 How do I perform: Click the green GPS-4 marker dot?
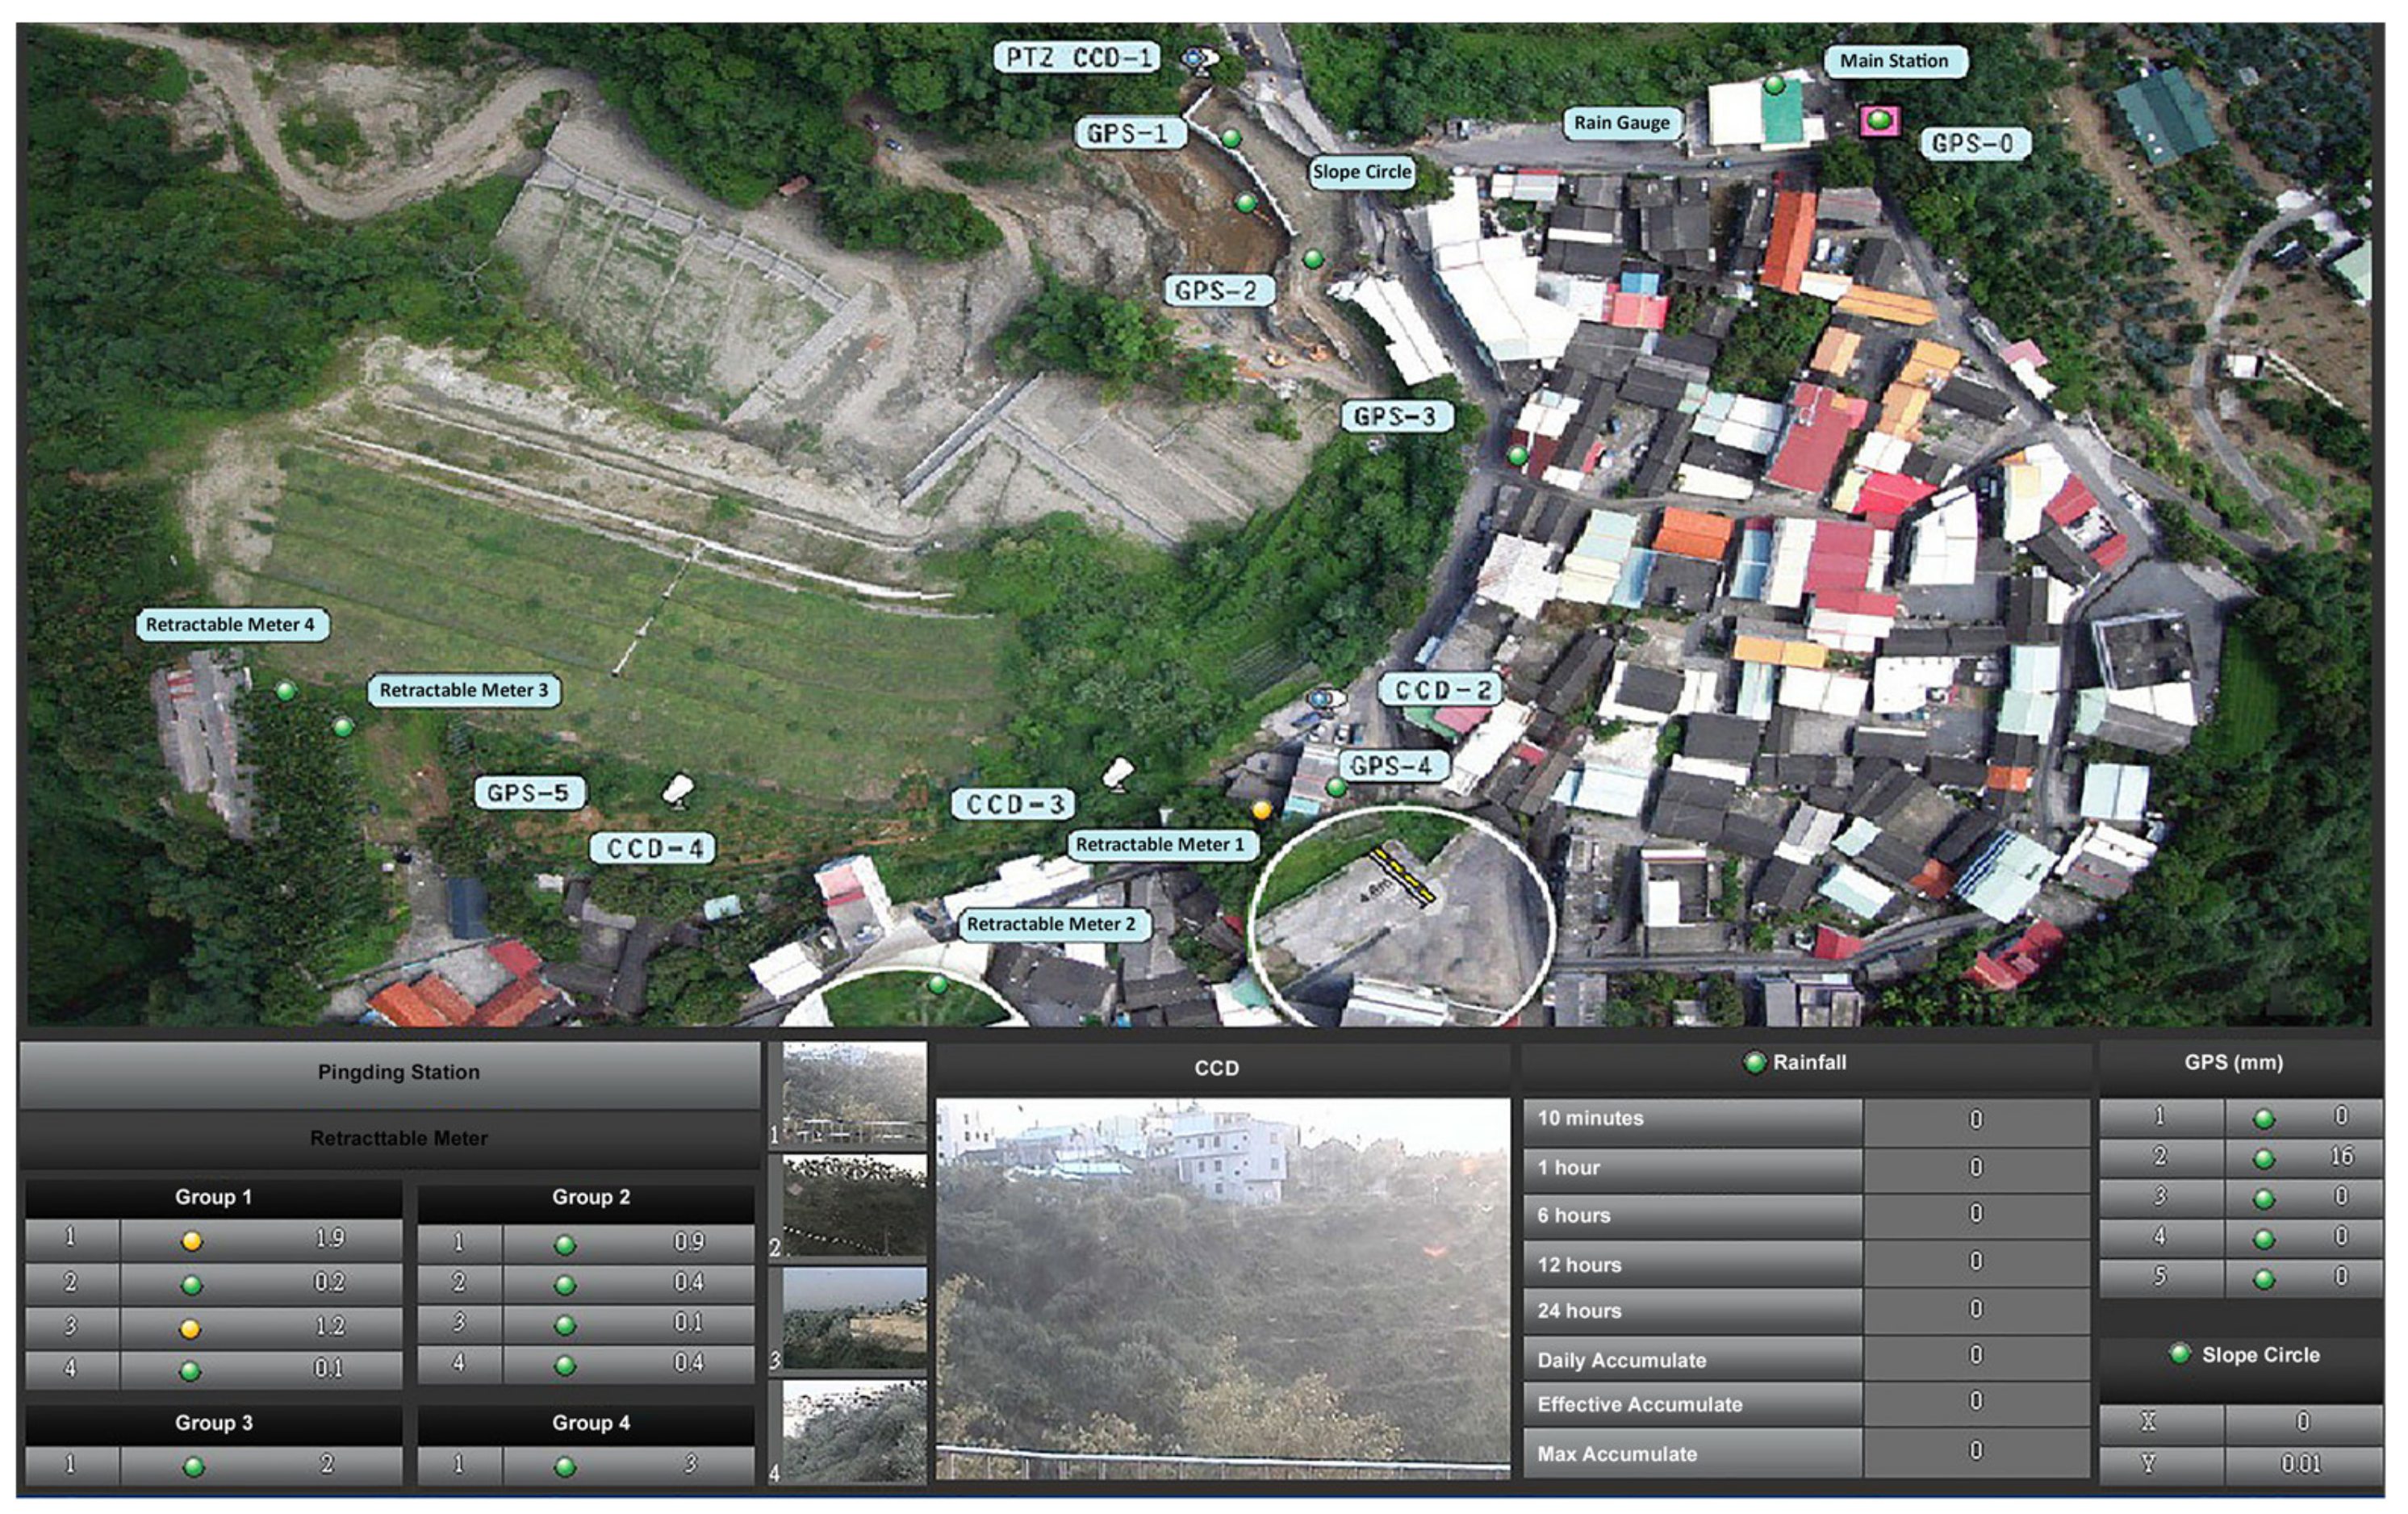(x=1336, y=787)
